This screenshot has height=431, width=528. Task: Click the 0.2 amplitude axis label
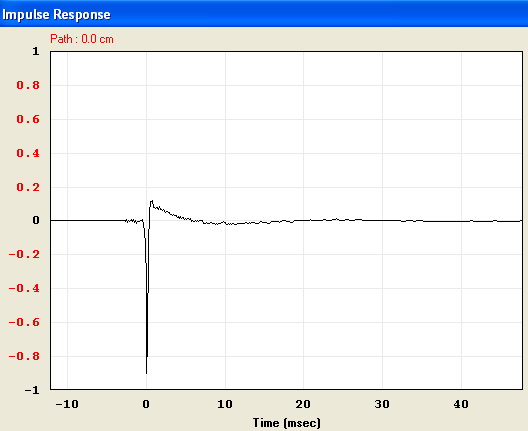(x=28, y=187)
